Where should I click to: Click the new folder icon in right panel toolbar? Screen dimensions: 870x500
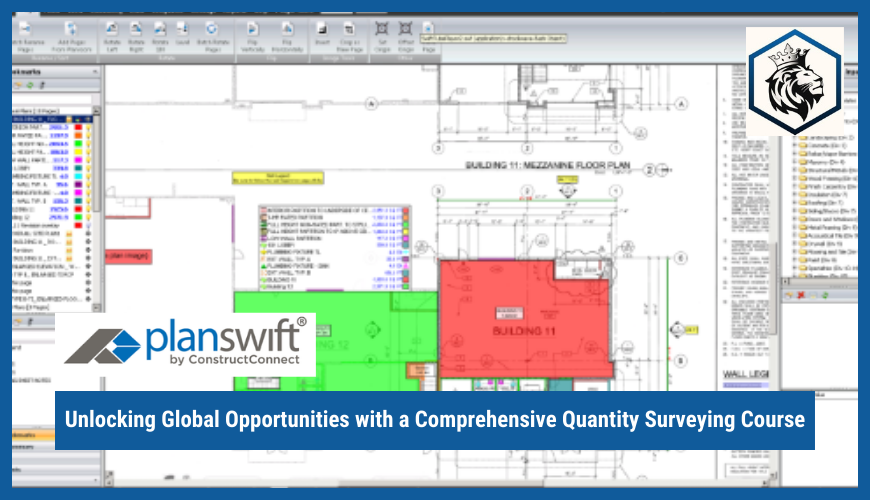tap(788, 296)
